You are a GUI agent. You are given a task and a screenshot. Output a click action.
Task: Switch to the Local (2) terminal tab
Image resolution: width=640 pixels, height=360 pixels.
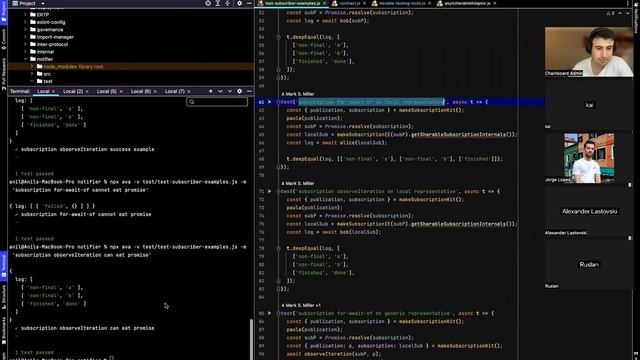pos(73,91)
